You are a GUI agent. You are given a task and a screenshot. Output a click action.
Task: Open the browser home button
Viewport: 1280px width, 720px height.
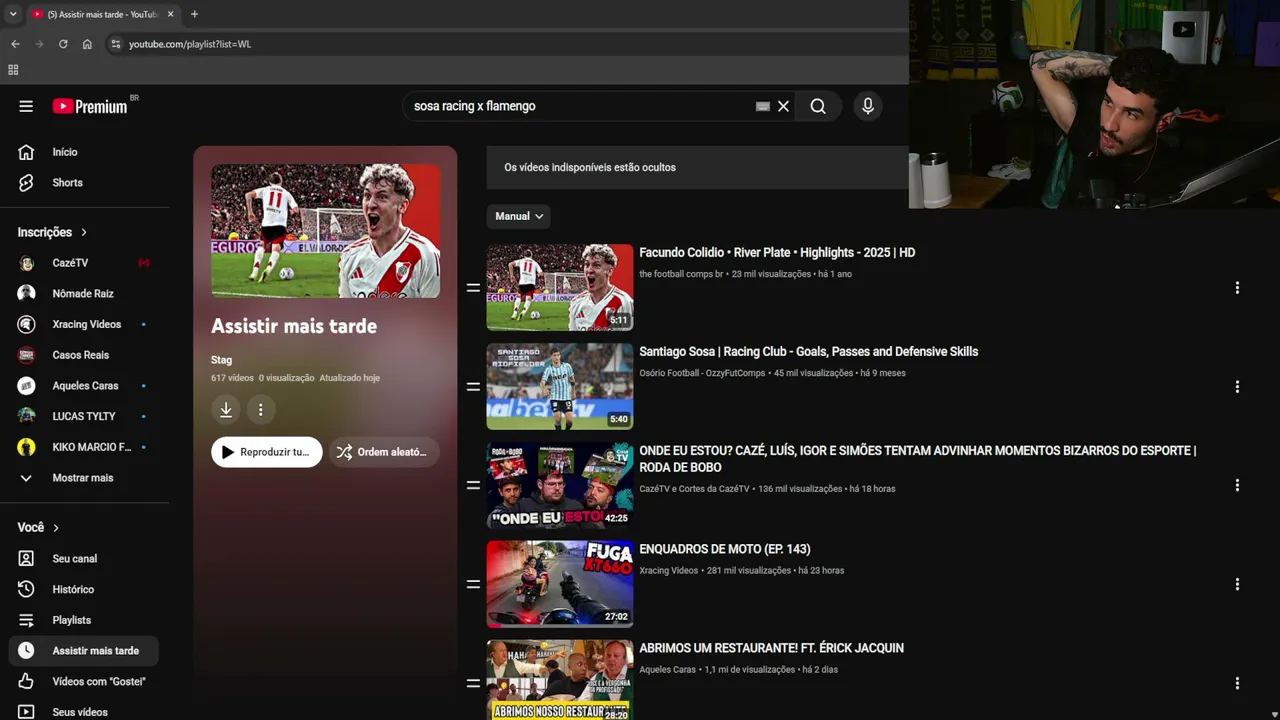87,44
